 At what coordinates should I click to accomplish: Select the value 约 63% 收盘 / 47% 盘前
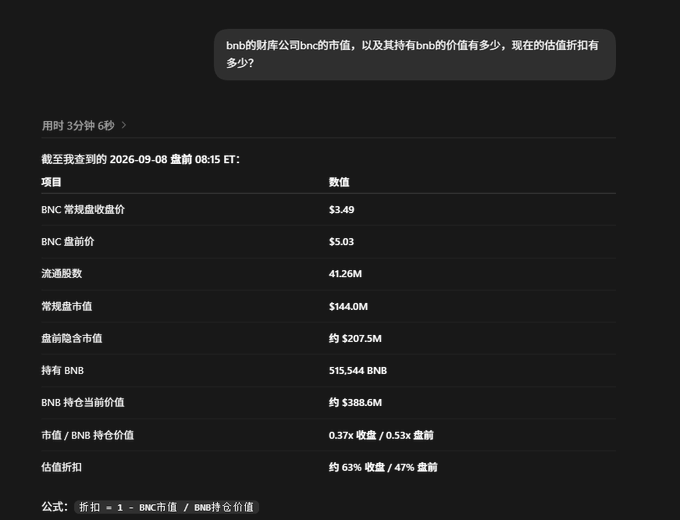coord(383,467)
